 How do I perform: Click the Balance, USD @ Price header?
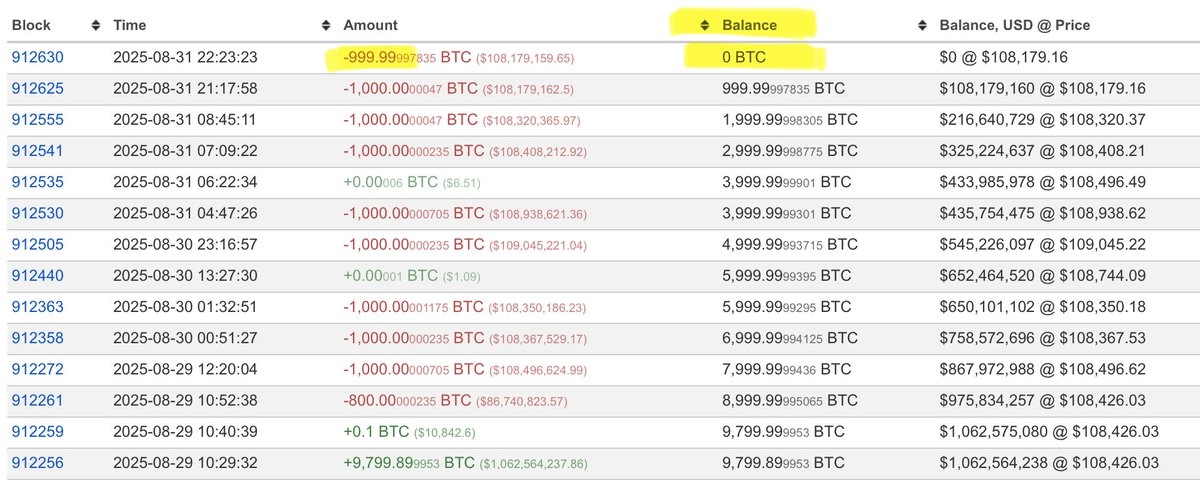point(1015,25)
